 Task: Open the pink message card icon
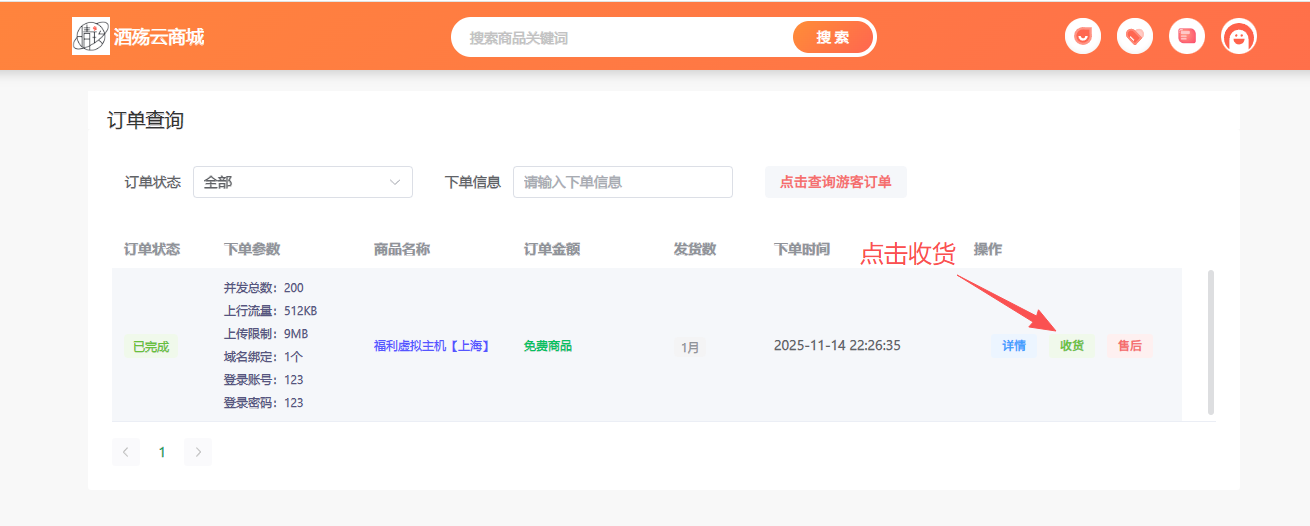pyautogui.click(x=1187, y=37)
